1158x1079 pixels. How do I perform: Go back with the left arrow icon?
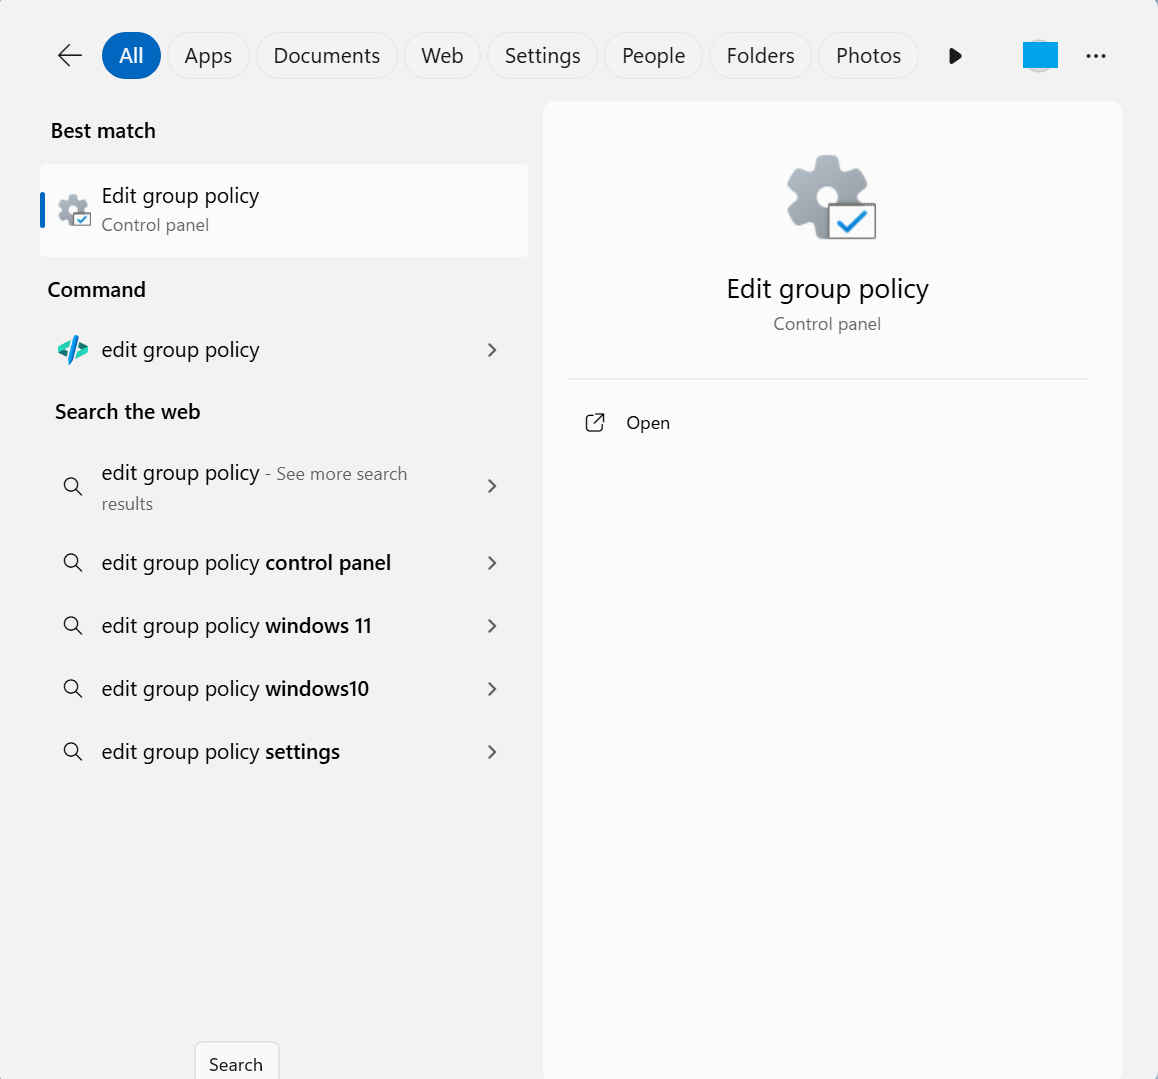coord(69,55)
